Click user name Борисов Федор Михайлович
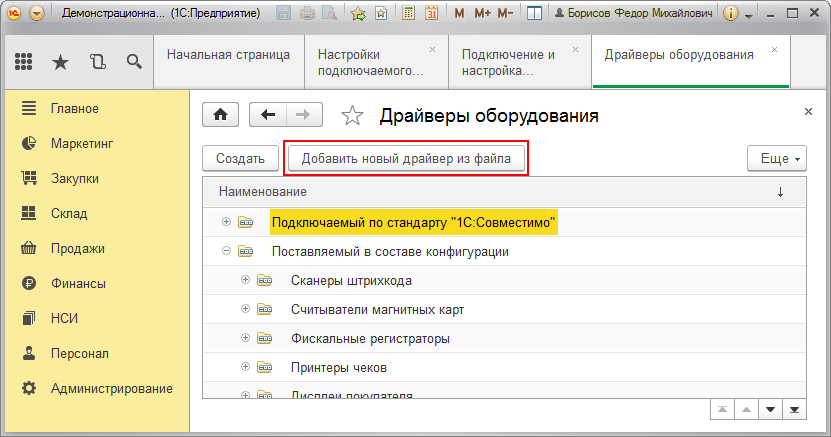This screenshot has width=831, height=437. coord(634,13)
